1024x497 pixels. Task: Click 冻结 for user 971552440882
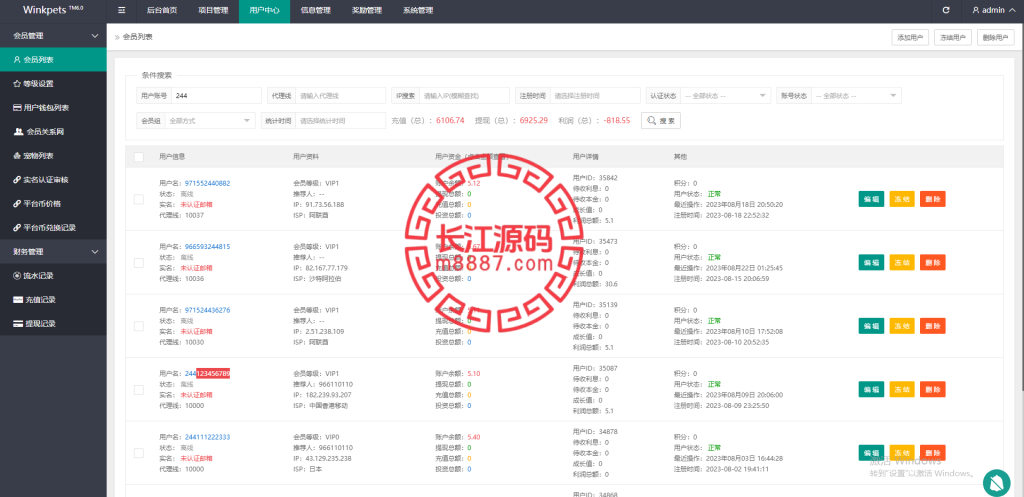[x=902, y=199]
